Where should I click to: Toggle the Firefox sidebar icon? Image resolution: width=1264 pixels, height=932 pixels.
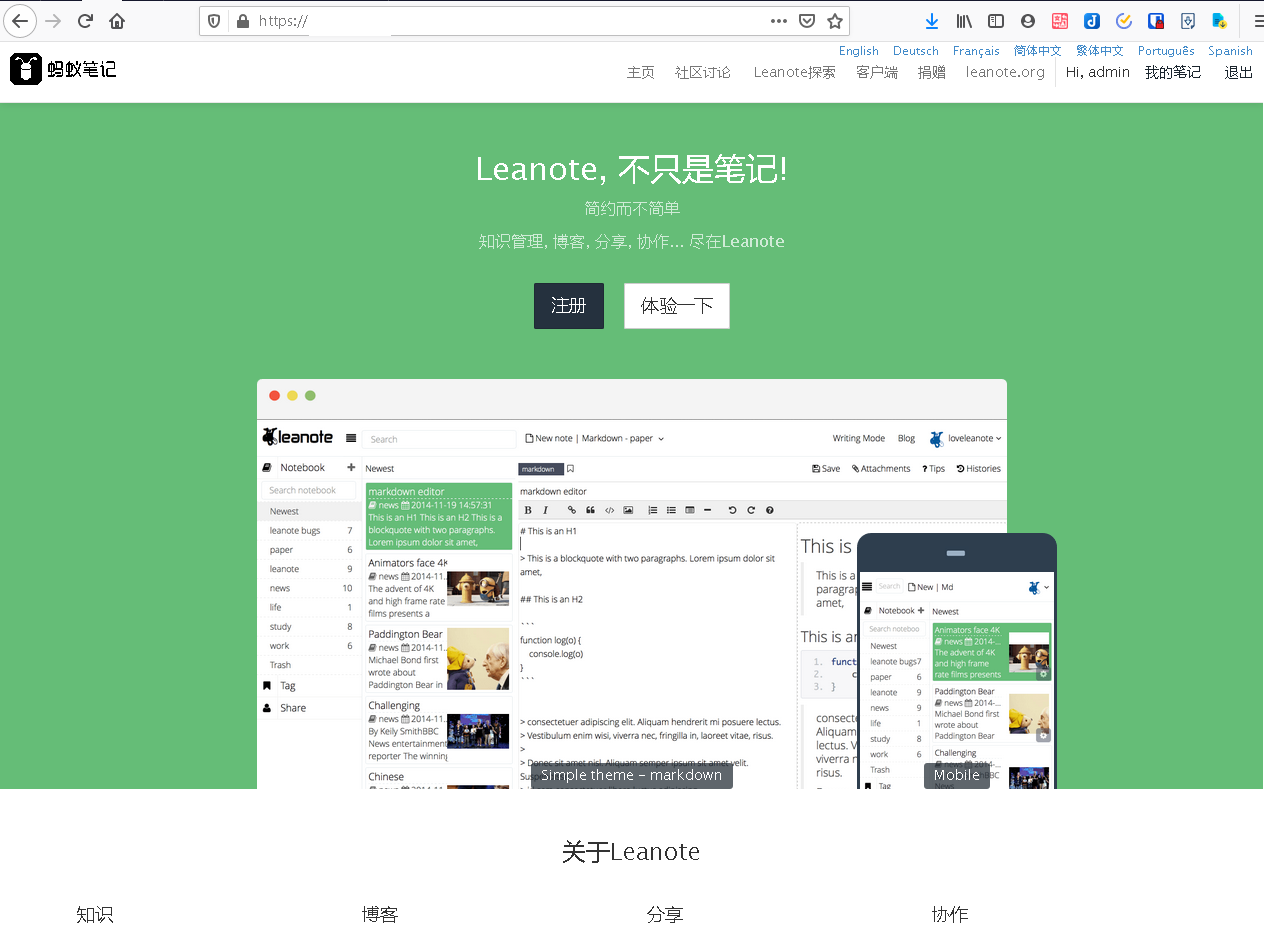click(996, 21)
